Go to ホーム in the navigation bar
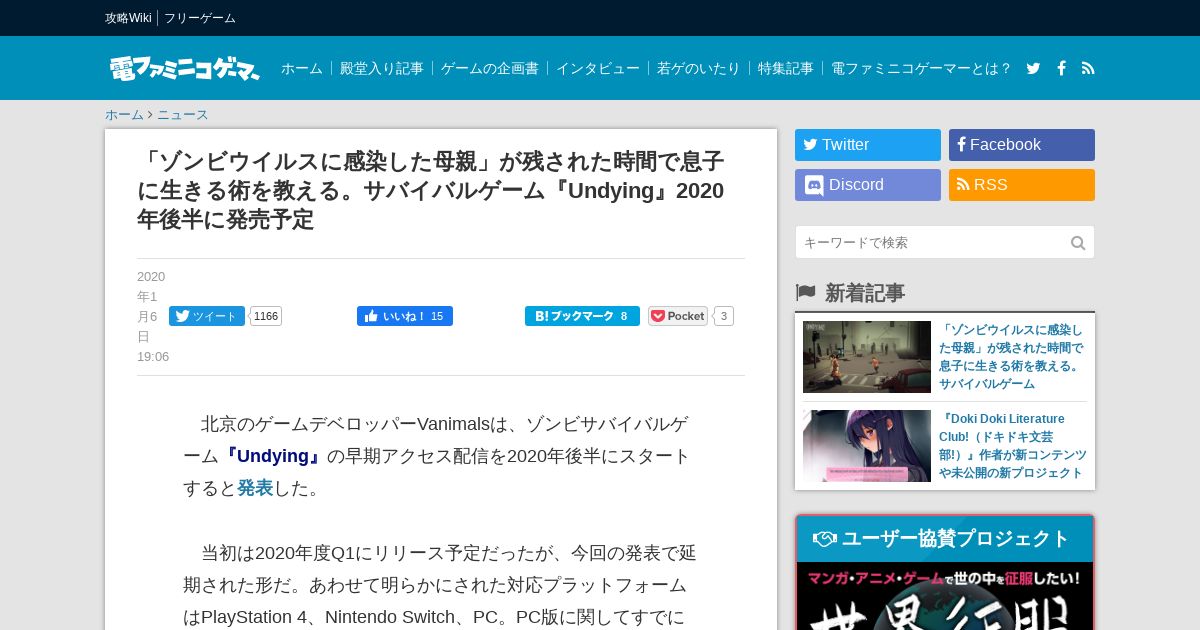This screenshot has width=1200, height=630. click(302, 68)
